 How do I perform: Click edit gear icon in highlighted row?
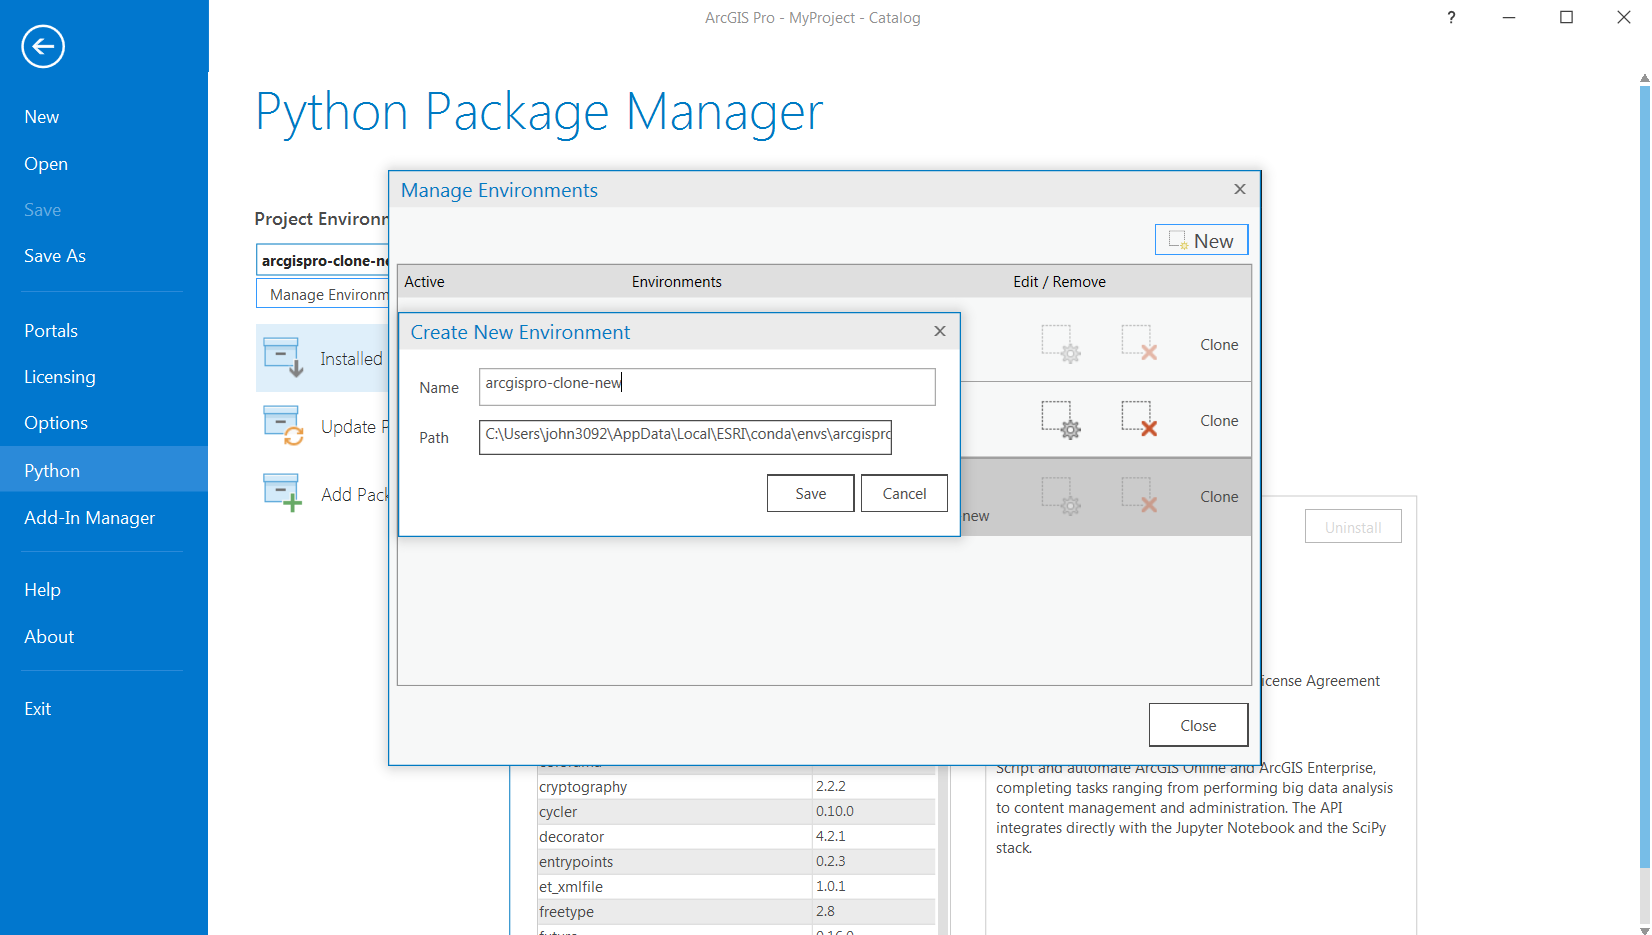pyautogui.click(x=1061, y=495)
